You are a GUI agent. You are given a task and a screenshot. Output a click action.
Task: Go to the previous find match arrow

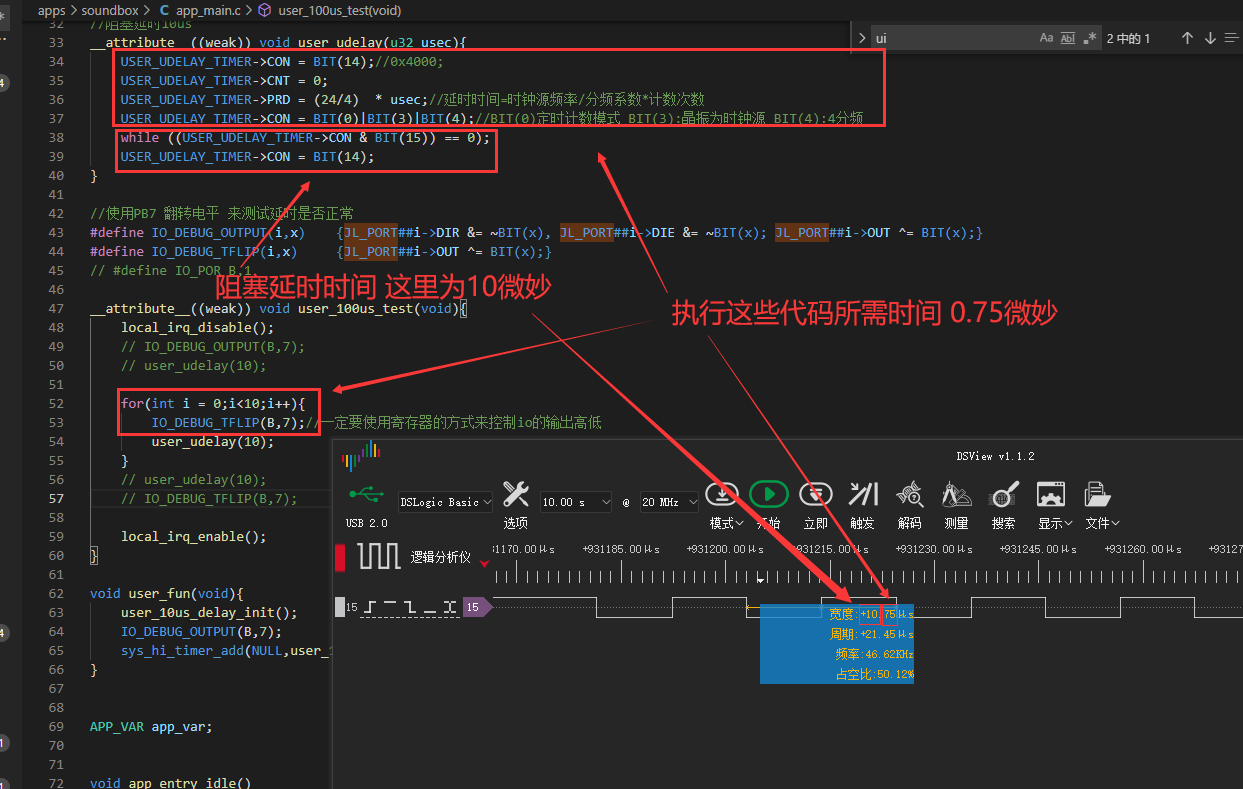pos(1187,38)
